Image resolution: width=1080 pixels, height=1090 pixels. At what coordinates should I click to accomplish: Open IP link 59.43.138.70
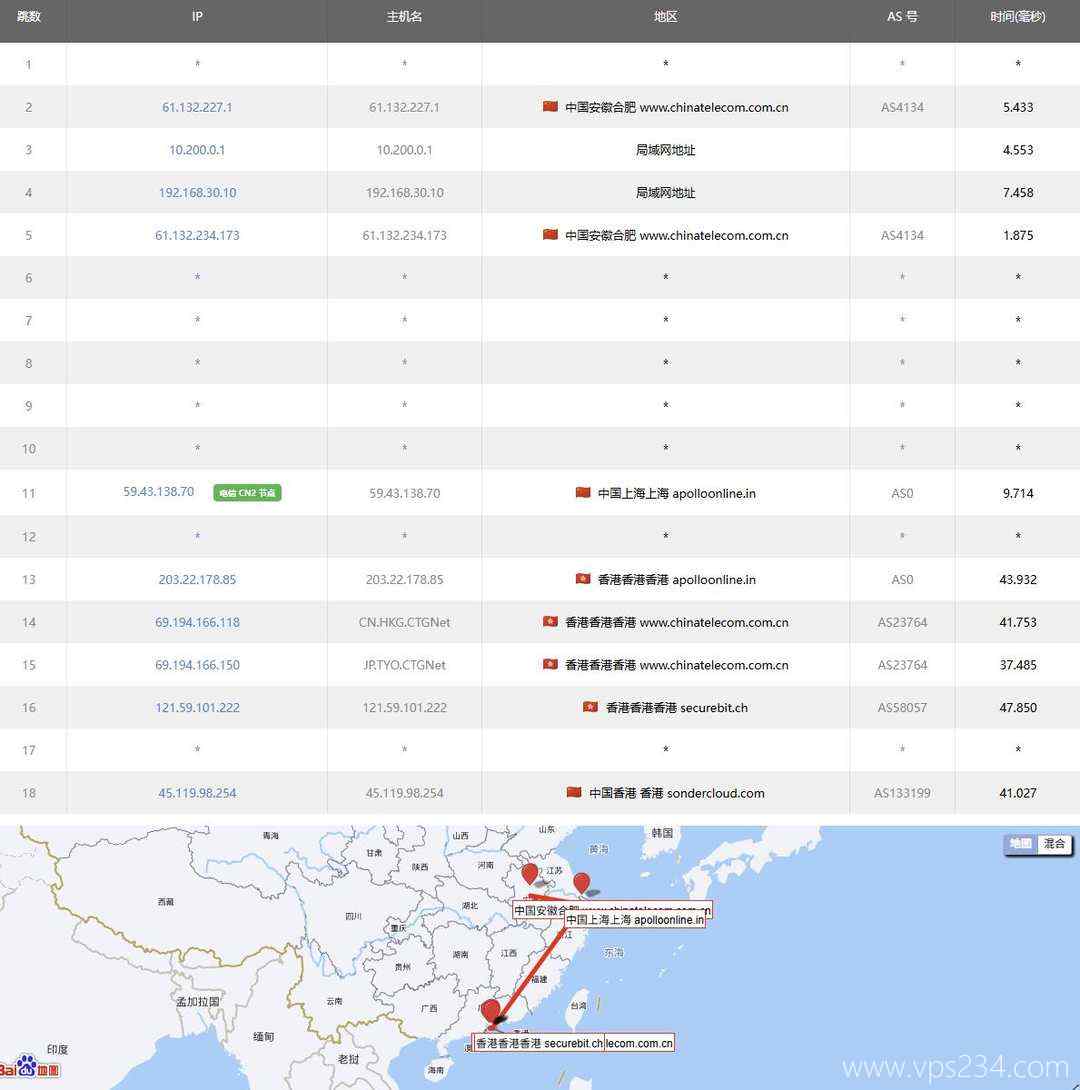click(159, 492)
